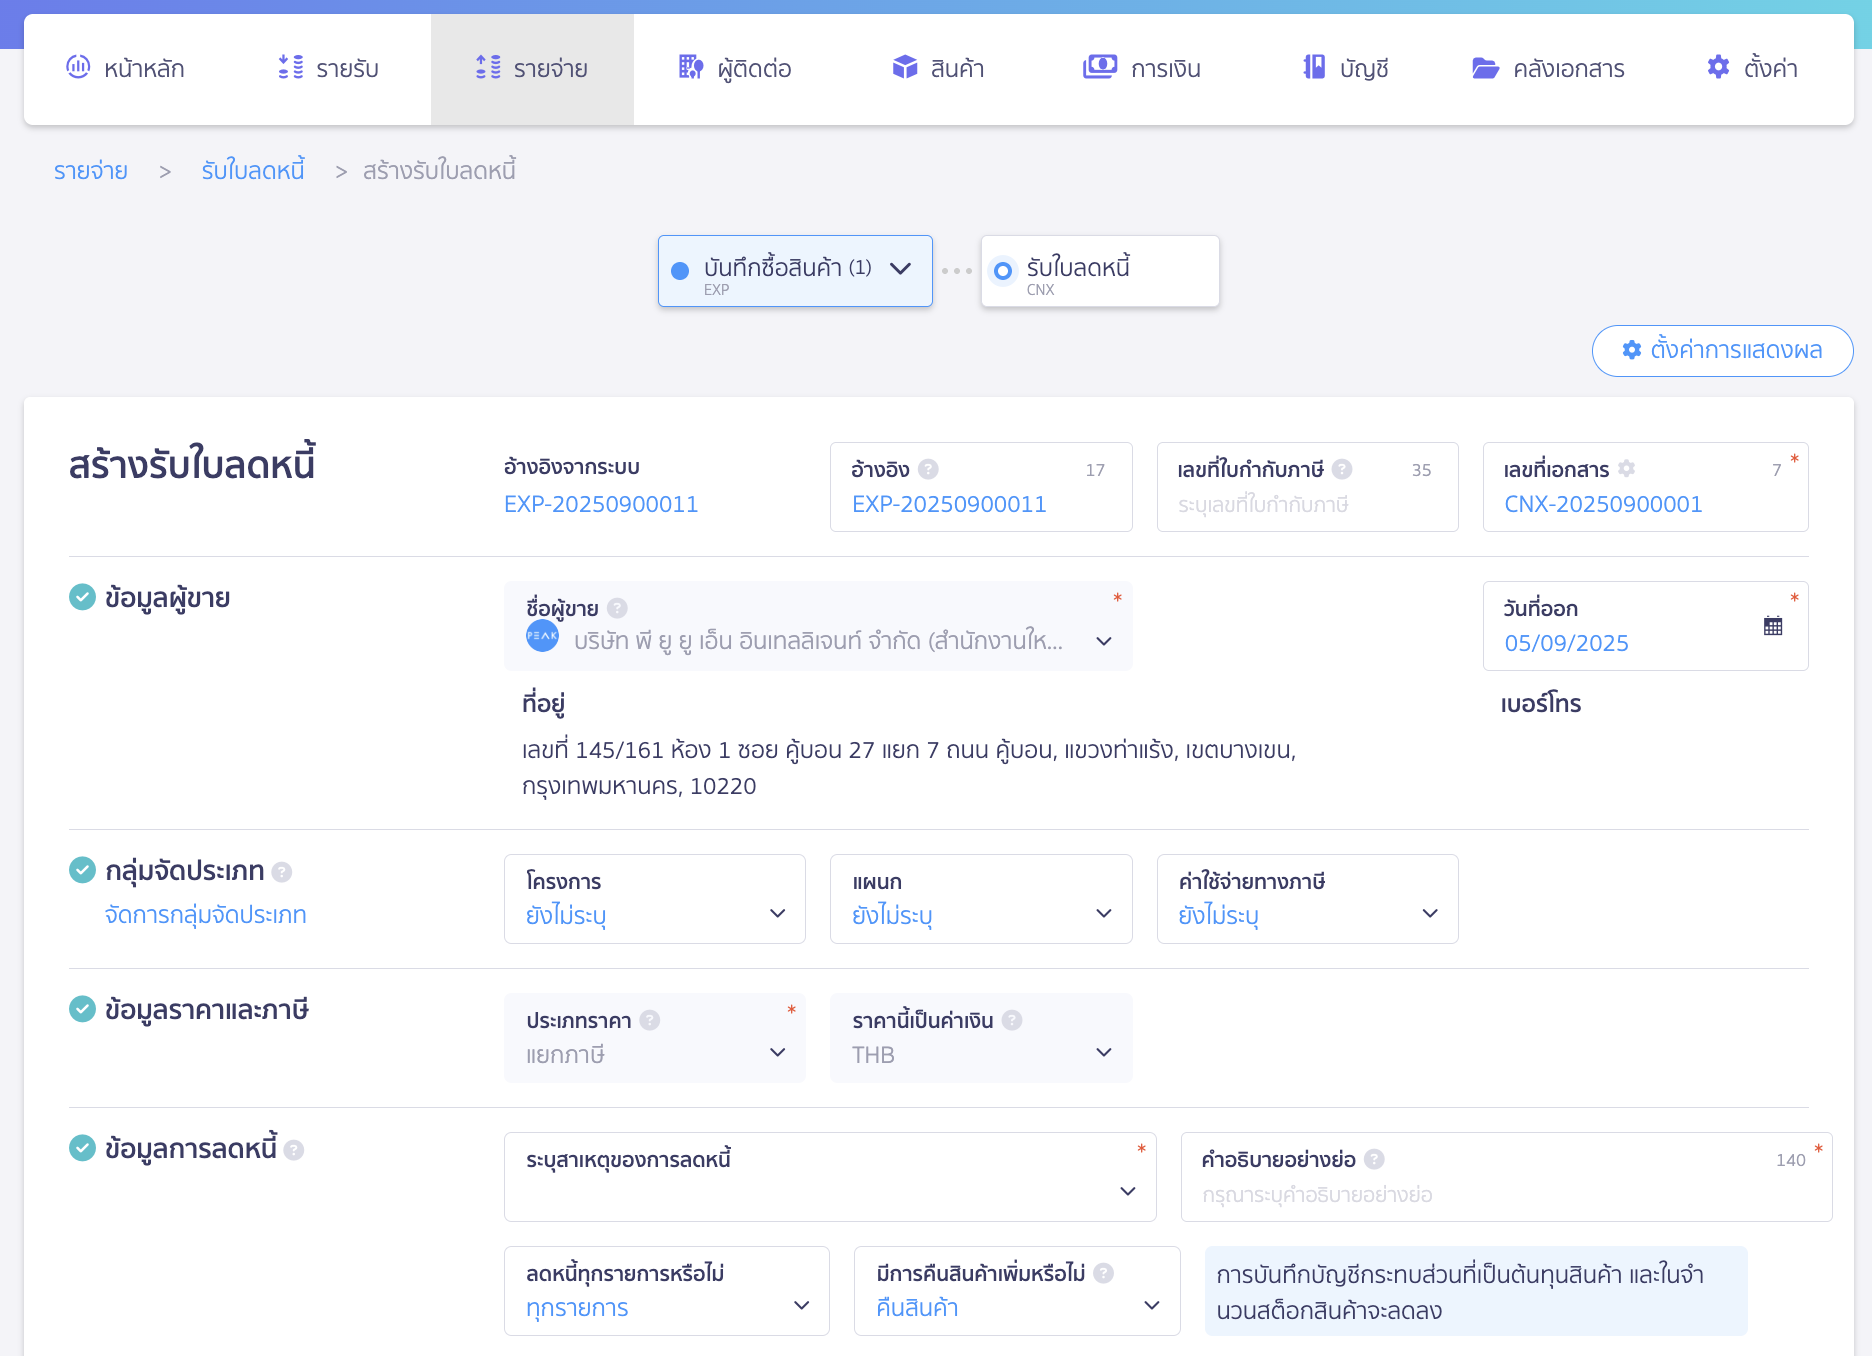The width and height of the screenshot is (1872, 1356).
Task: Click help icon beside ประเภทราคา
Action: tap(650, 1020)
